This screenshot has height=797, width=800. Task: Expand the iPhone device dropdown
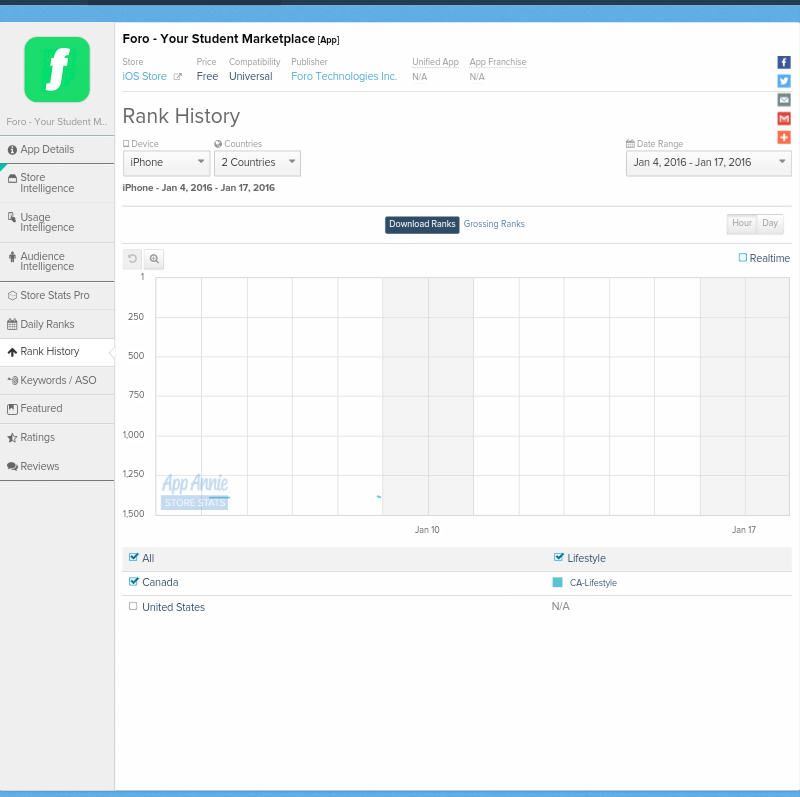(x=166, y=163)
